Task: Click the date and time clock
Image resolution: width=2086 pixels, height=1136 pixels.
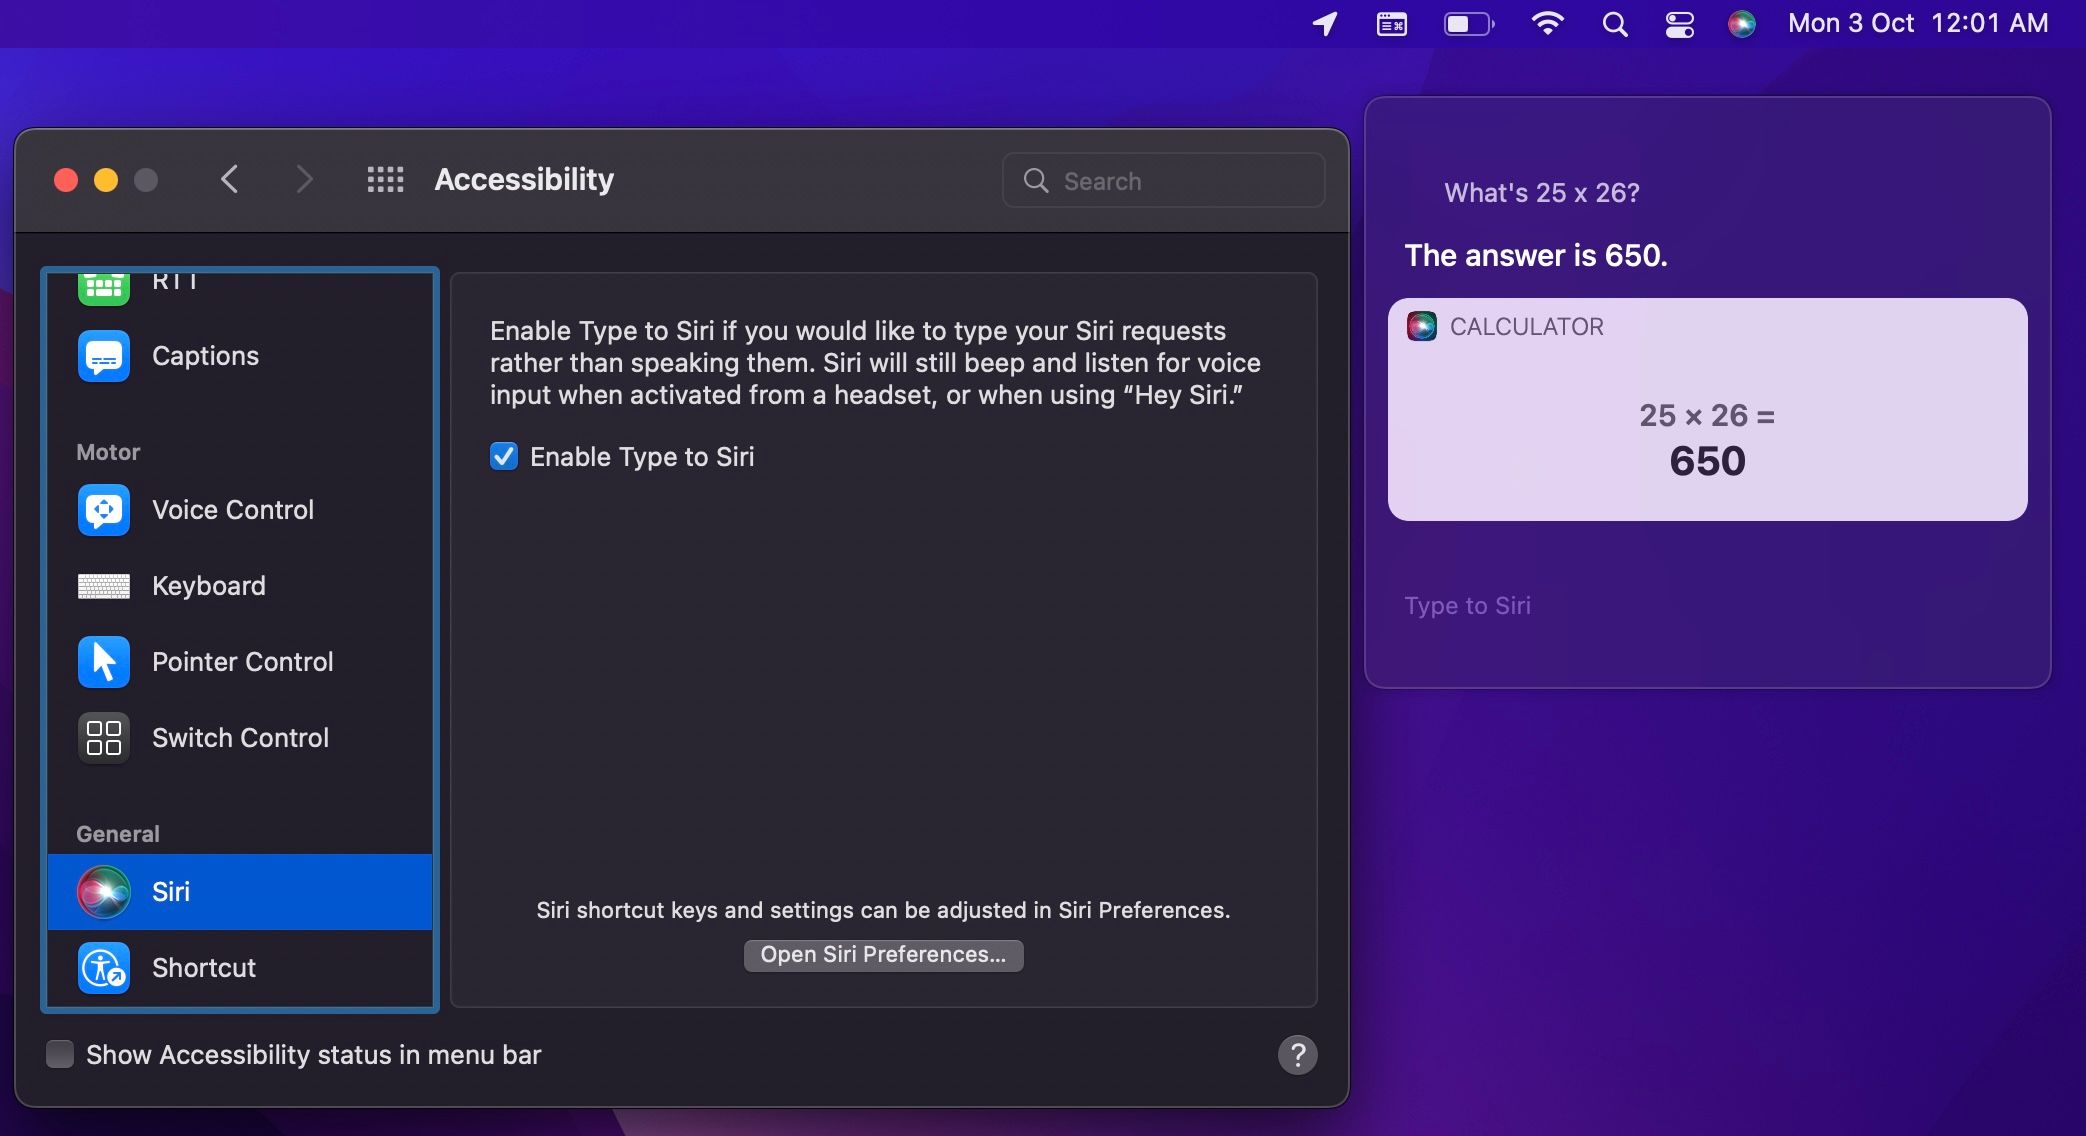Action: pyautogui.click(x=1918, y=24)
